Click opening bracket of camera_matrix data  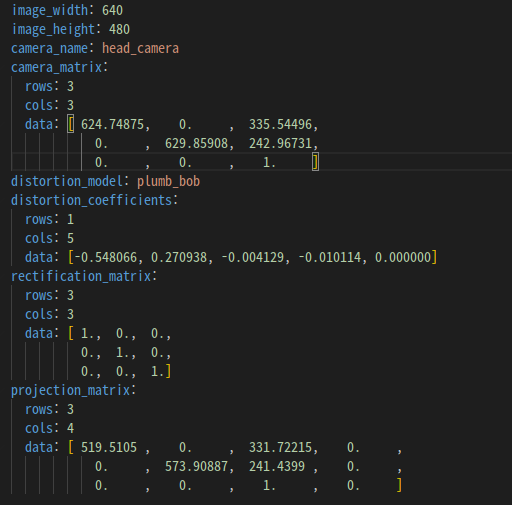pyautogui.click(x=71, y=124)
